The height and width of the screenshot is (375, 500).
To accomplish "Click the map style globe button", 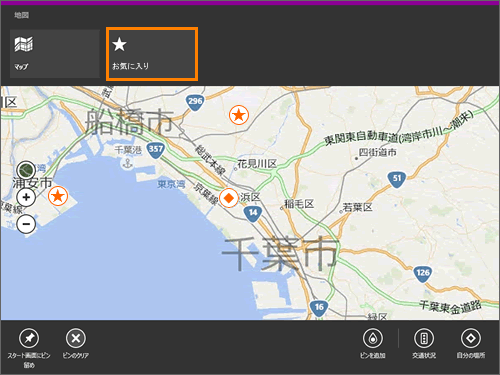I will (26, 170).
